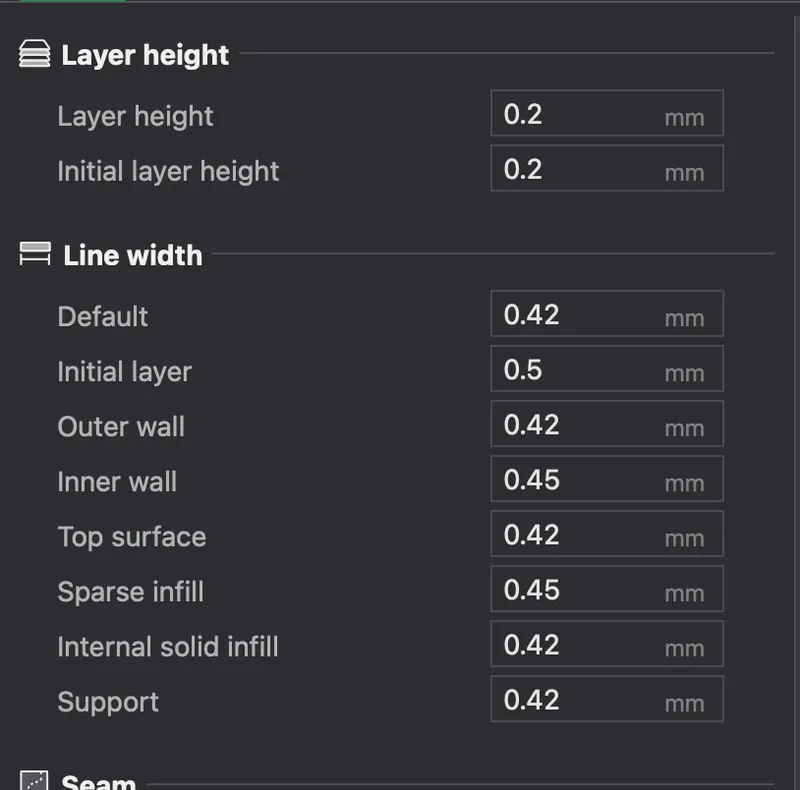This screenshot has width=800, height=790.
Task: Select the Seam section heading
Action: click(98, 782)
